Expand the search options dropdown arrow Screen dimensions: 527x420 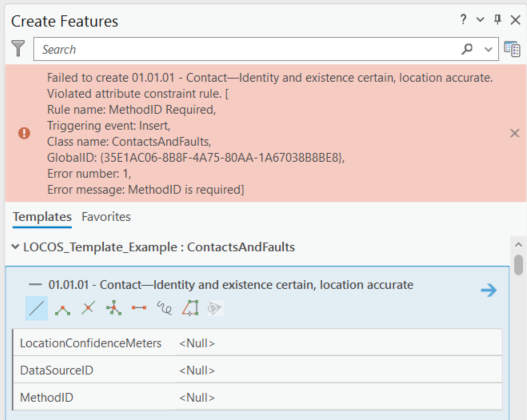pyautogui.click(x=488, y=49)
